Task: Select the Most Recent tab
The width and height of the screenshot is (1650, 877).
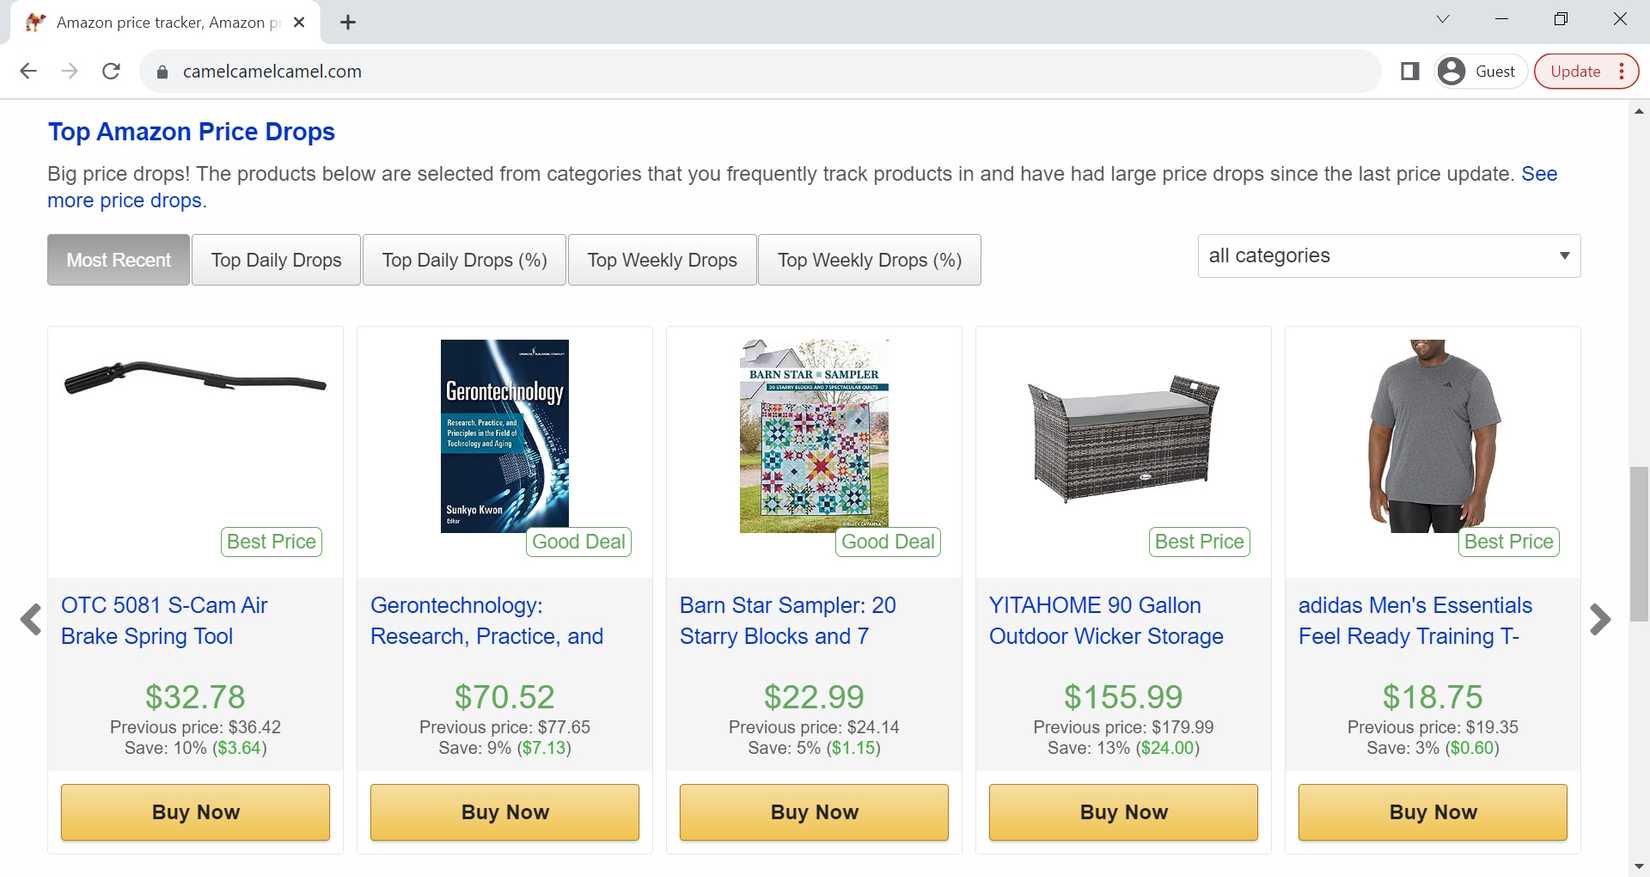Action: click(118, 260)
